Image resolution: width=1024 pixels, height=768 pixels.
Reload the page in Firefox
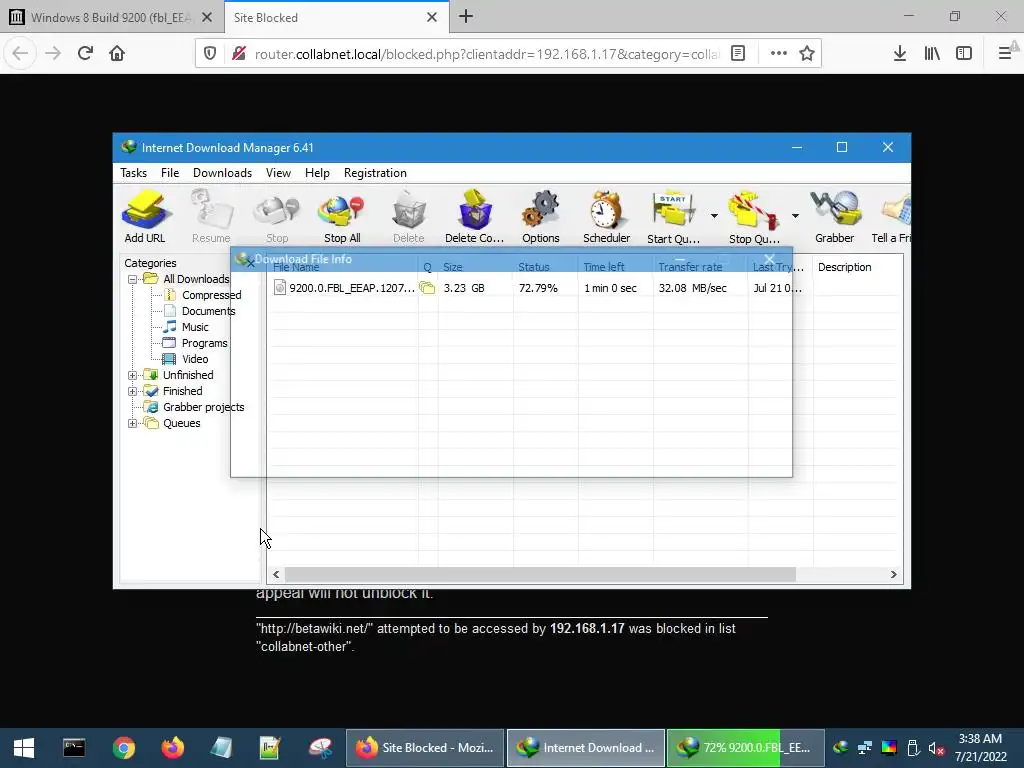click(x=85, y=54)
